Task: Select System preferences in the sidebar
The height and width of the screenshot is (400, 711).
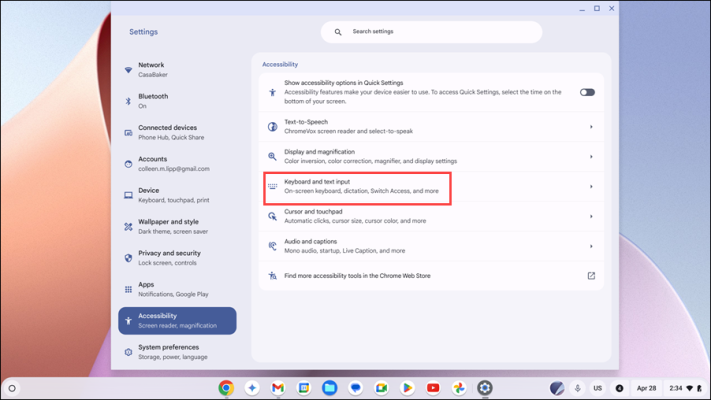Action: point(177,352)
